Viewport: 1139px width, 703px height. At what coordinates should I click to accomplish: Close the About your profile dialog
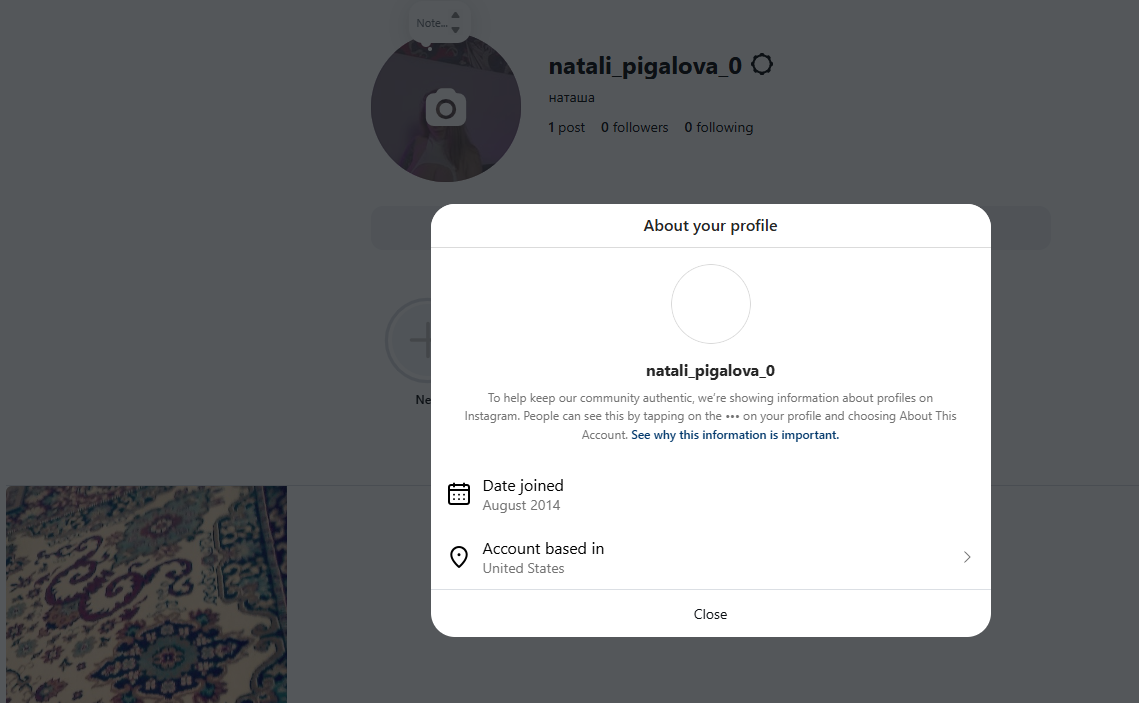tap(710, 614)
